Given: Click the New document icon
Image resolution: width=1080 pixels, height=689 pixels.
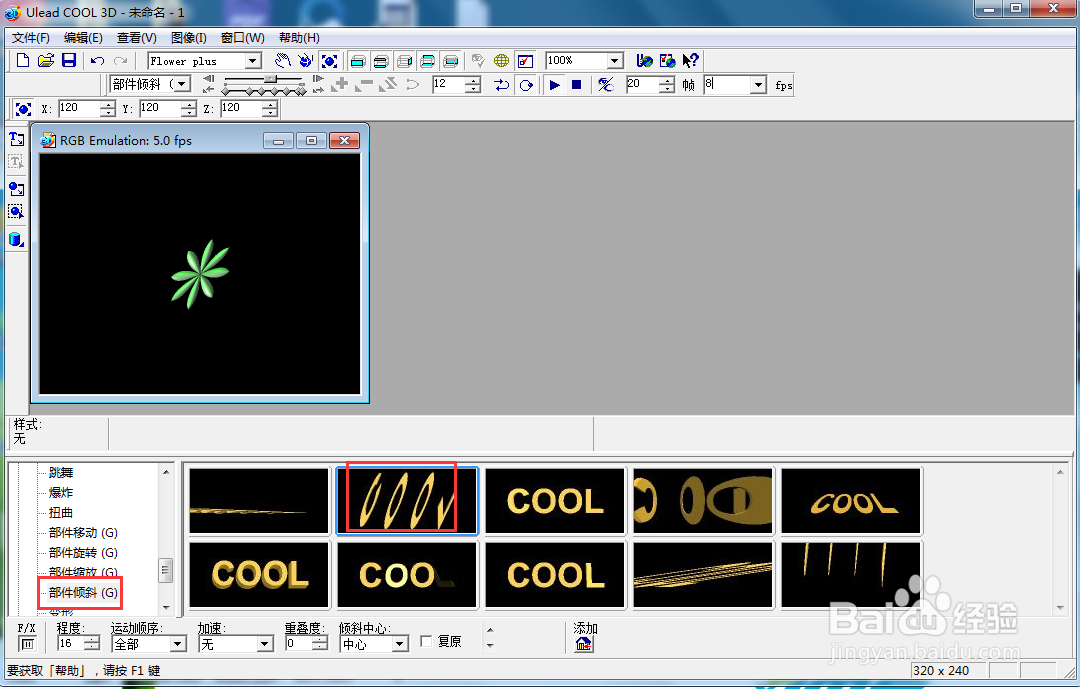Looking at the screenshot, I should 23,61.
